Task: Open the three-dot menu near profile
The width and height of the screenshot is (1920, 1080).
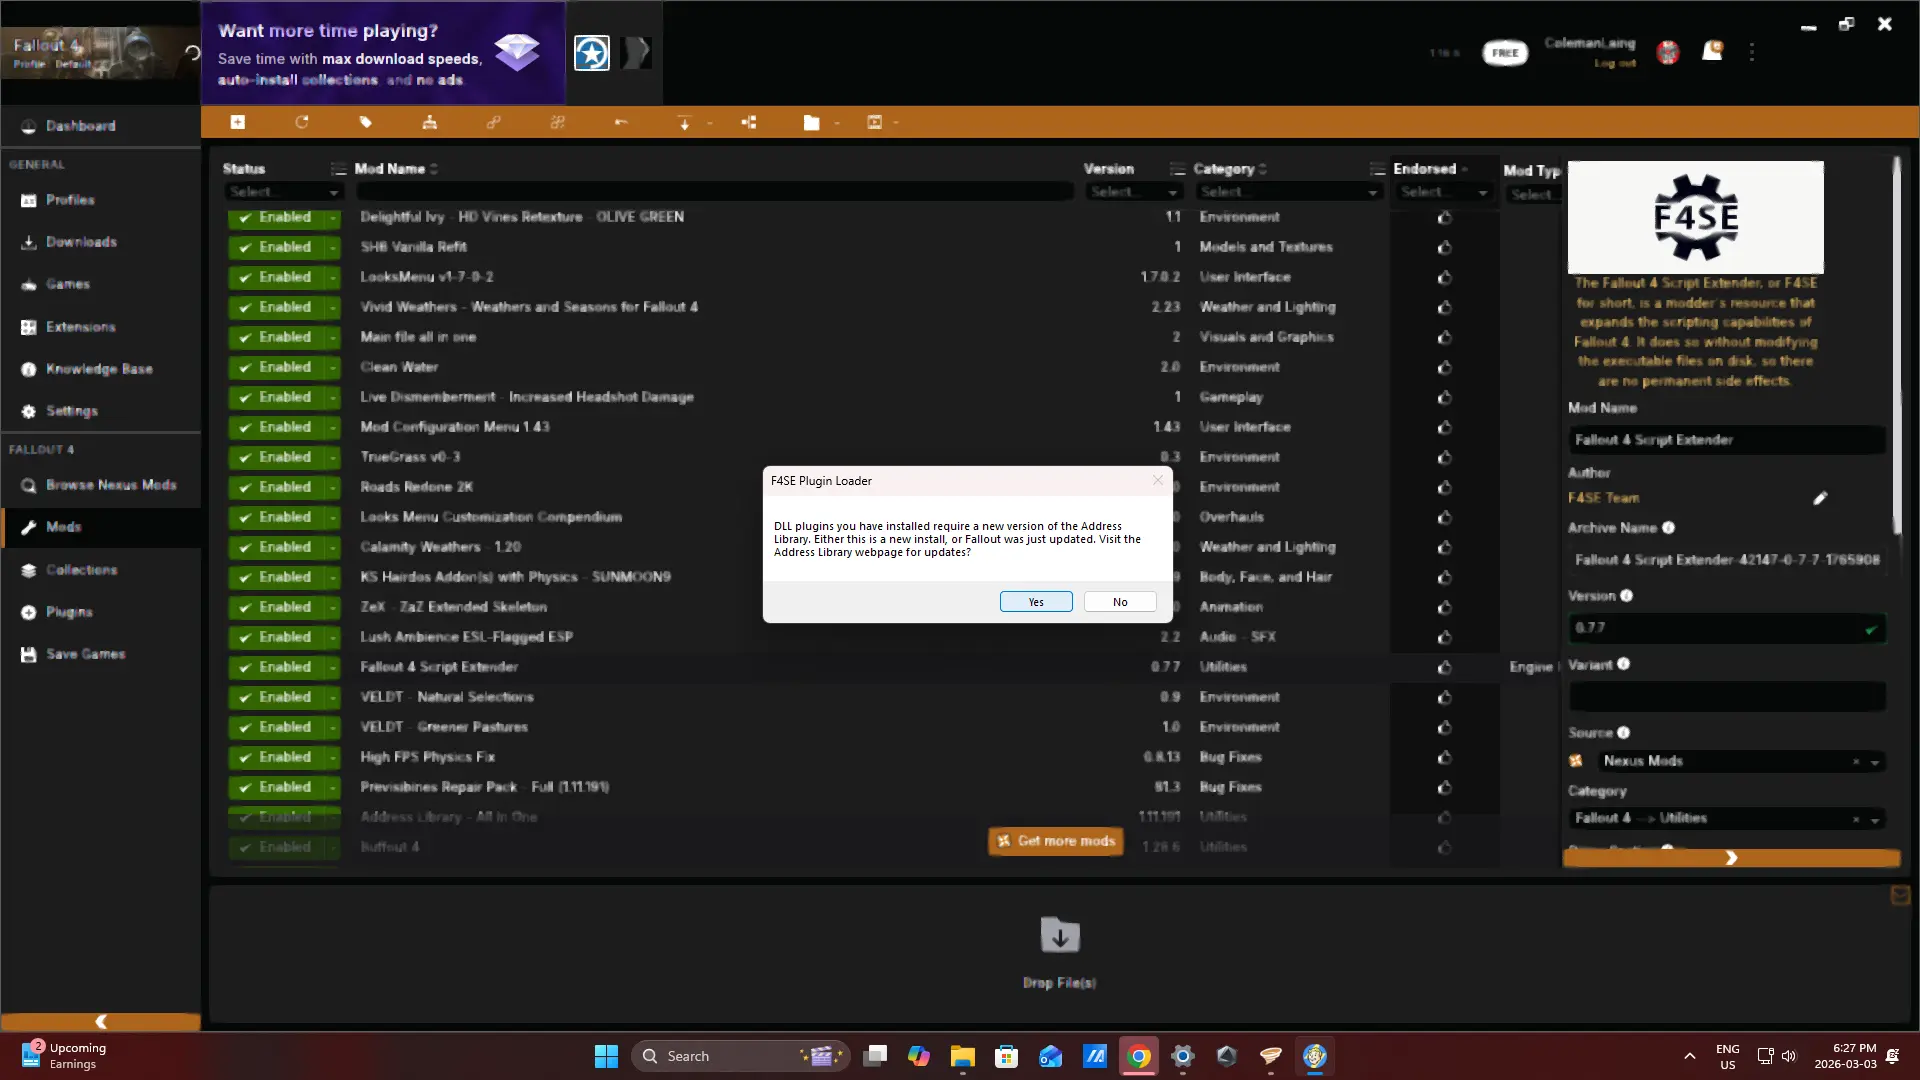Action: click(1752, 52)
